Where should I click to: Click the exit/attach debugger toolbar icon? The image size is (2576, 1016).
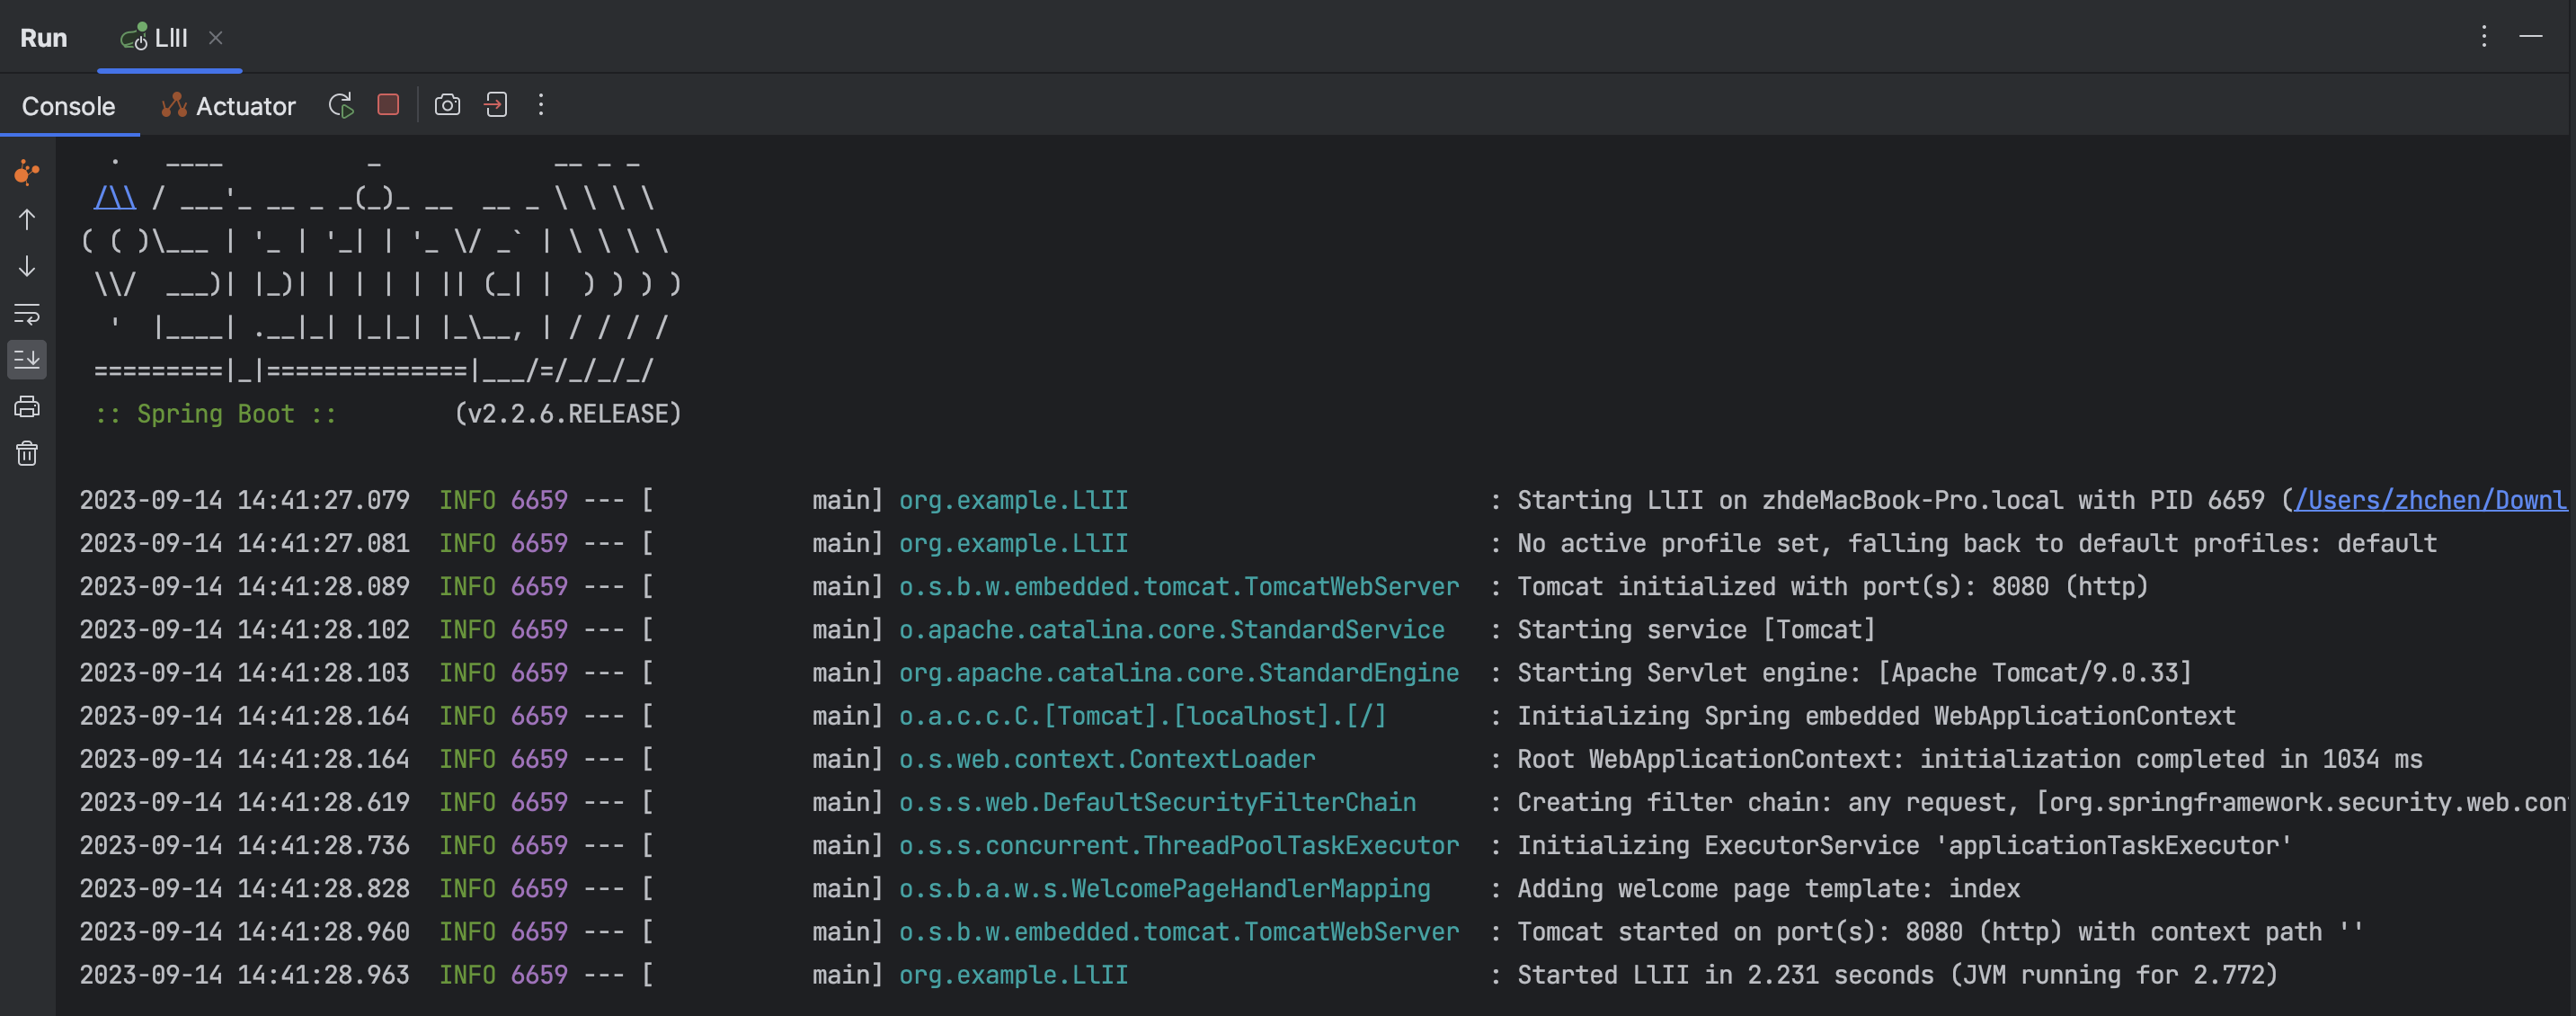click(496, 105)
